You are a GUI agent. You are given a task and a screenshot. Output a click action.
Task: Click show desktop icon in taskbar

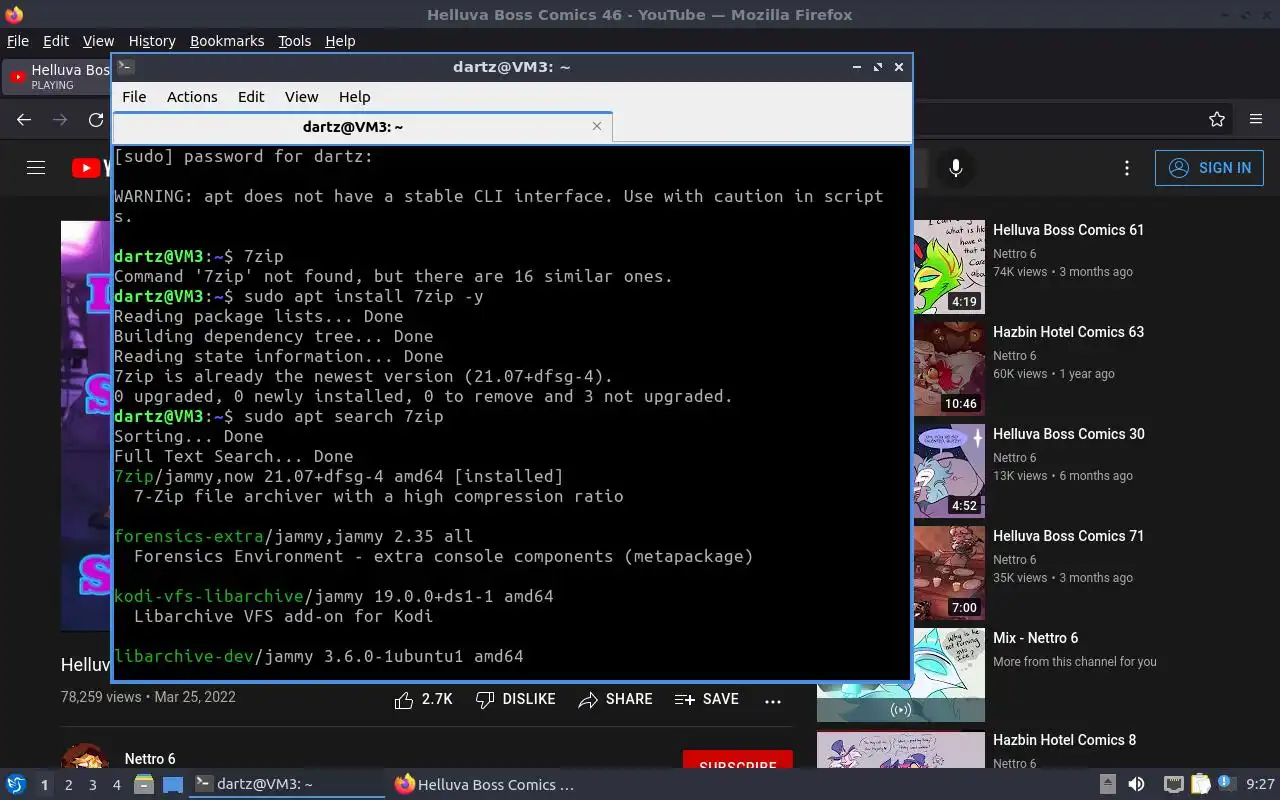click(173, 785)
